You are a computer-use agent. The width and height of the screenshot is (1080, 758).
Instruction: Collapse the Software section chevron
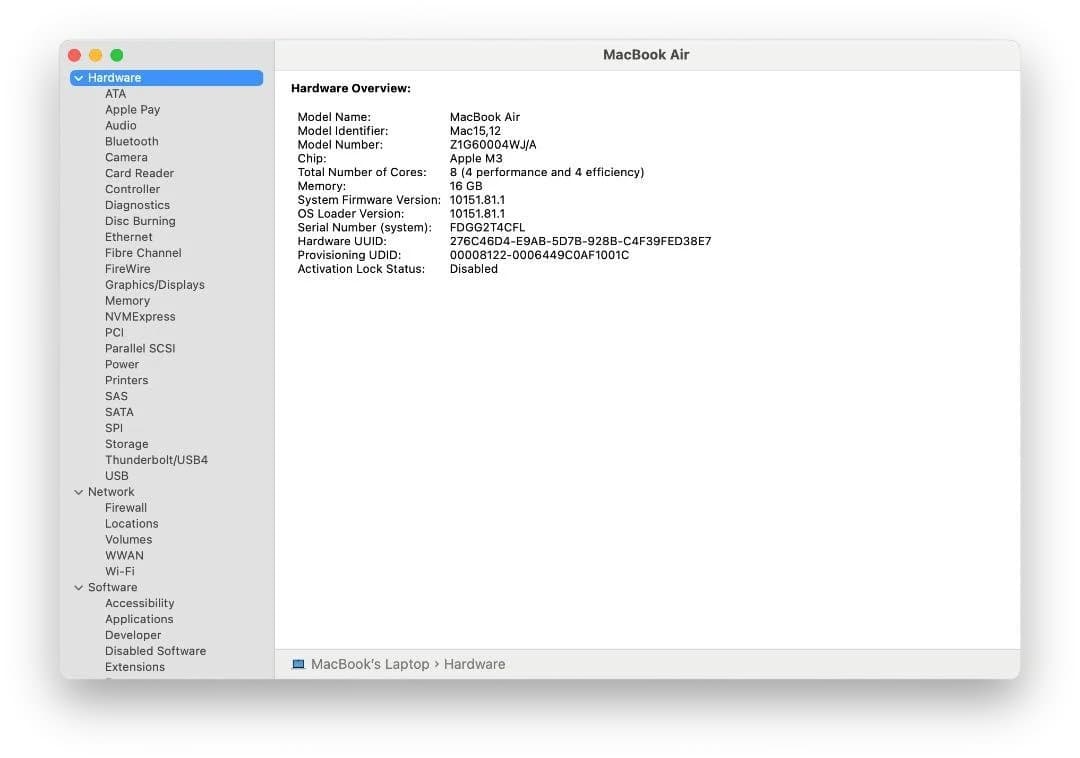point(79,587)
